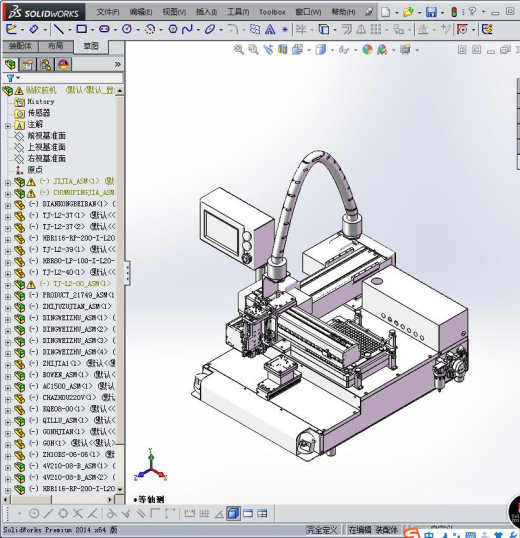Toggle the grid snap icon in bottom bar
Viewport: 520px width, 538px height.
[204, 513]
